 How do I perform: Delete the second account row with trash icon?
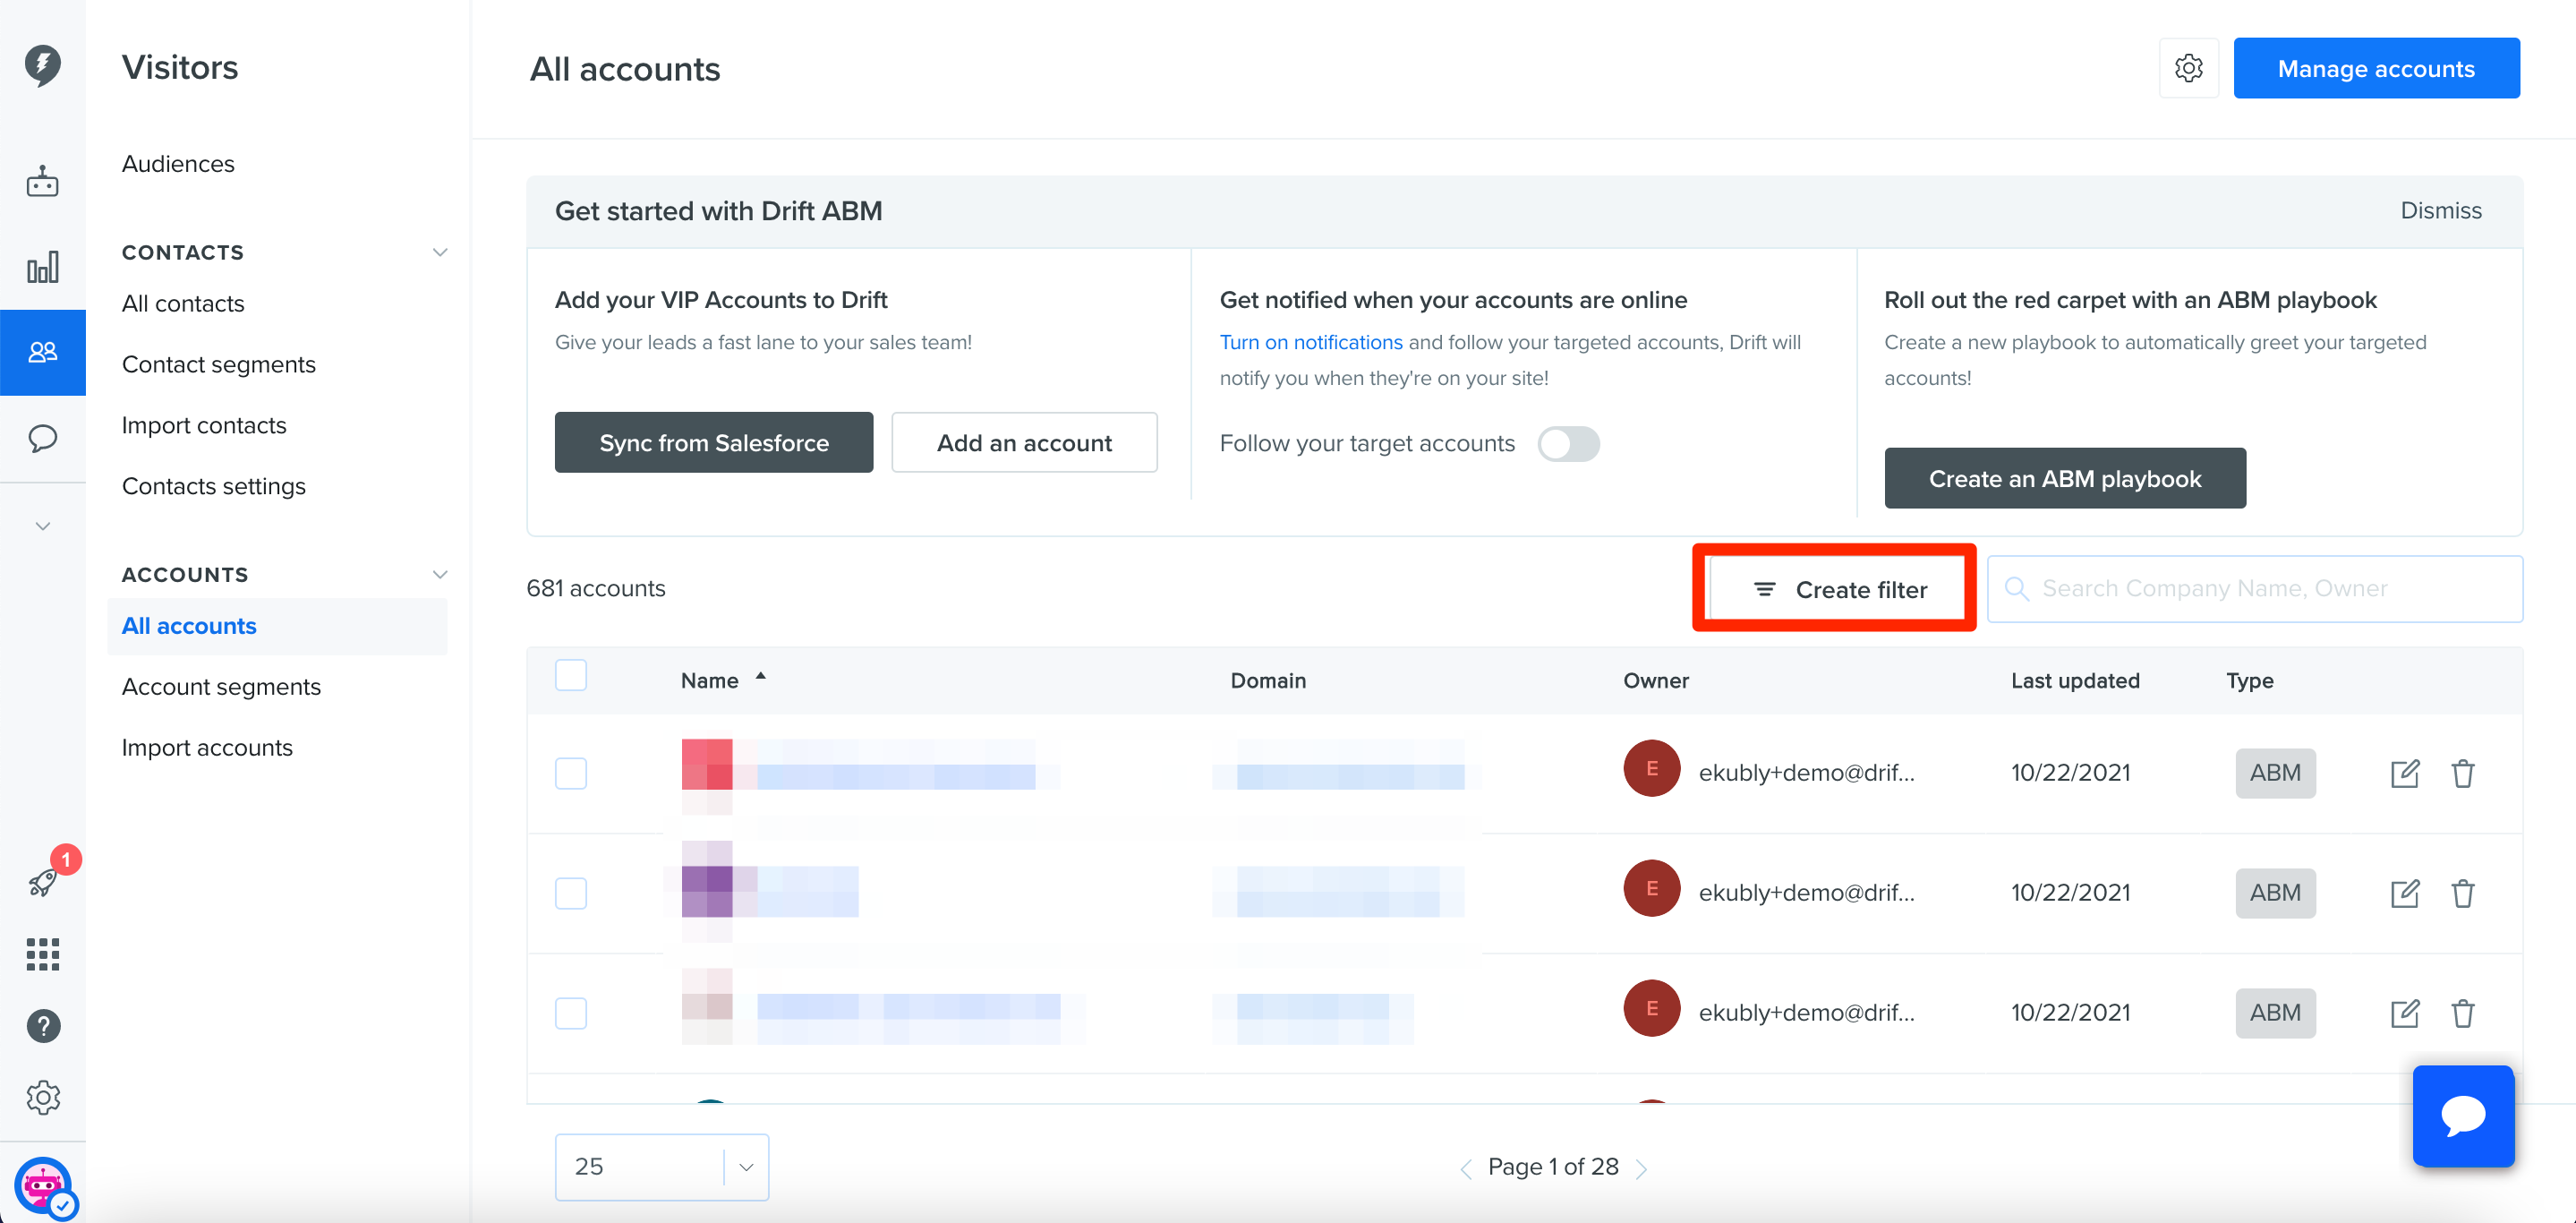(2462, 893)
